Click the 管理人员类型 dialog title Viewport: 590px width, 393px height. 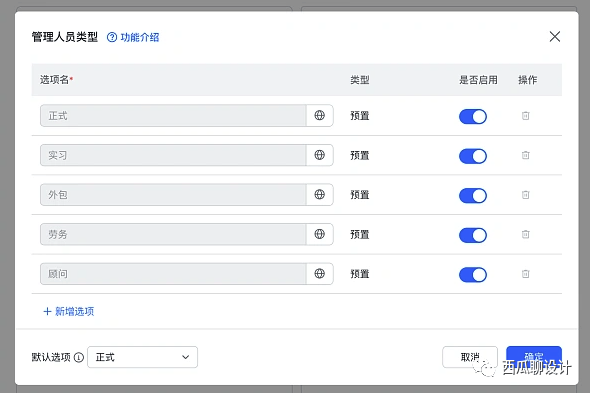pyautogui.click(x=65, y=37)
